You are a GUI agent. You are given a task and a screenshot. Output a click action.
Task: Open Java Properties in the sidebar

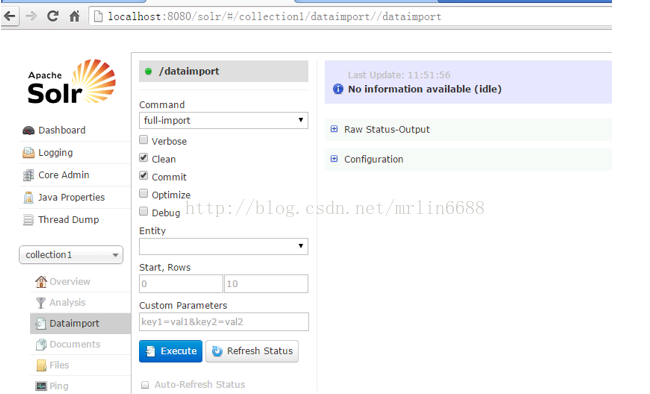pos(71,197)
